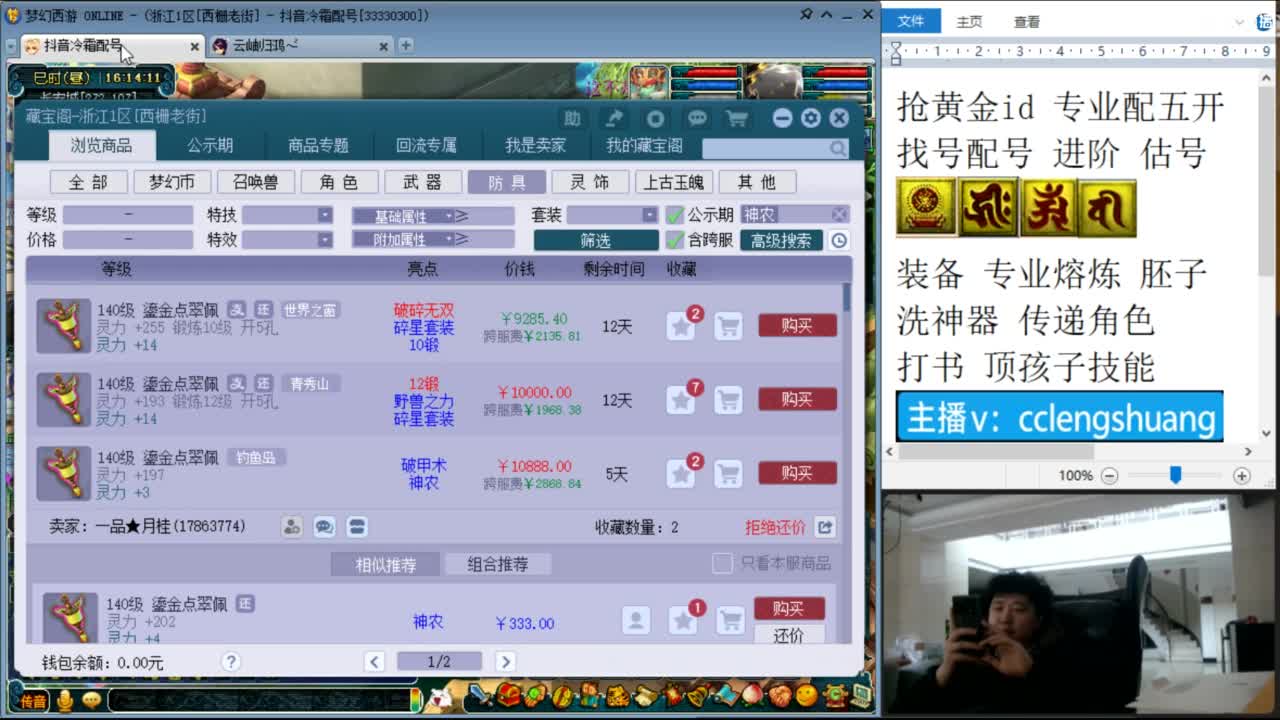
Task: Disable the 含跨服 checkbox
Action: 675,240
